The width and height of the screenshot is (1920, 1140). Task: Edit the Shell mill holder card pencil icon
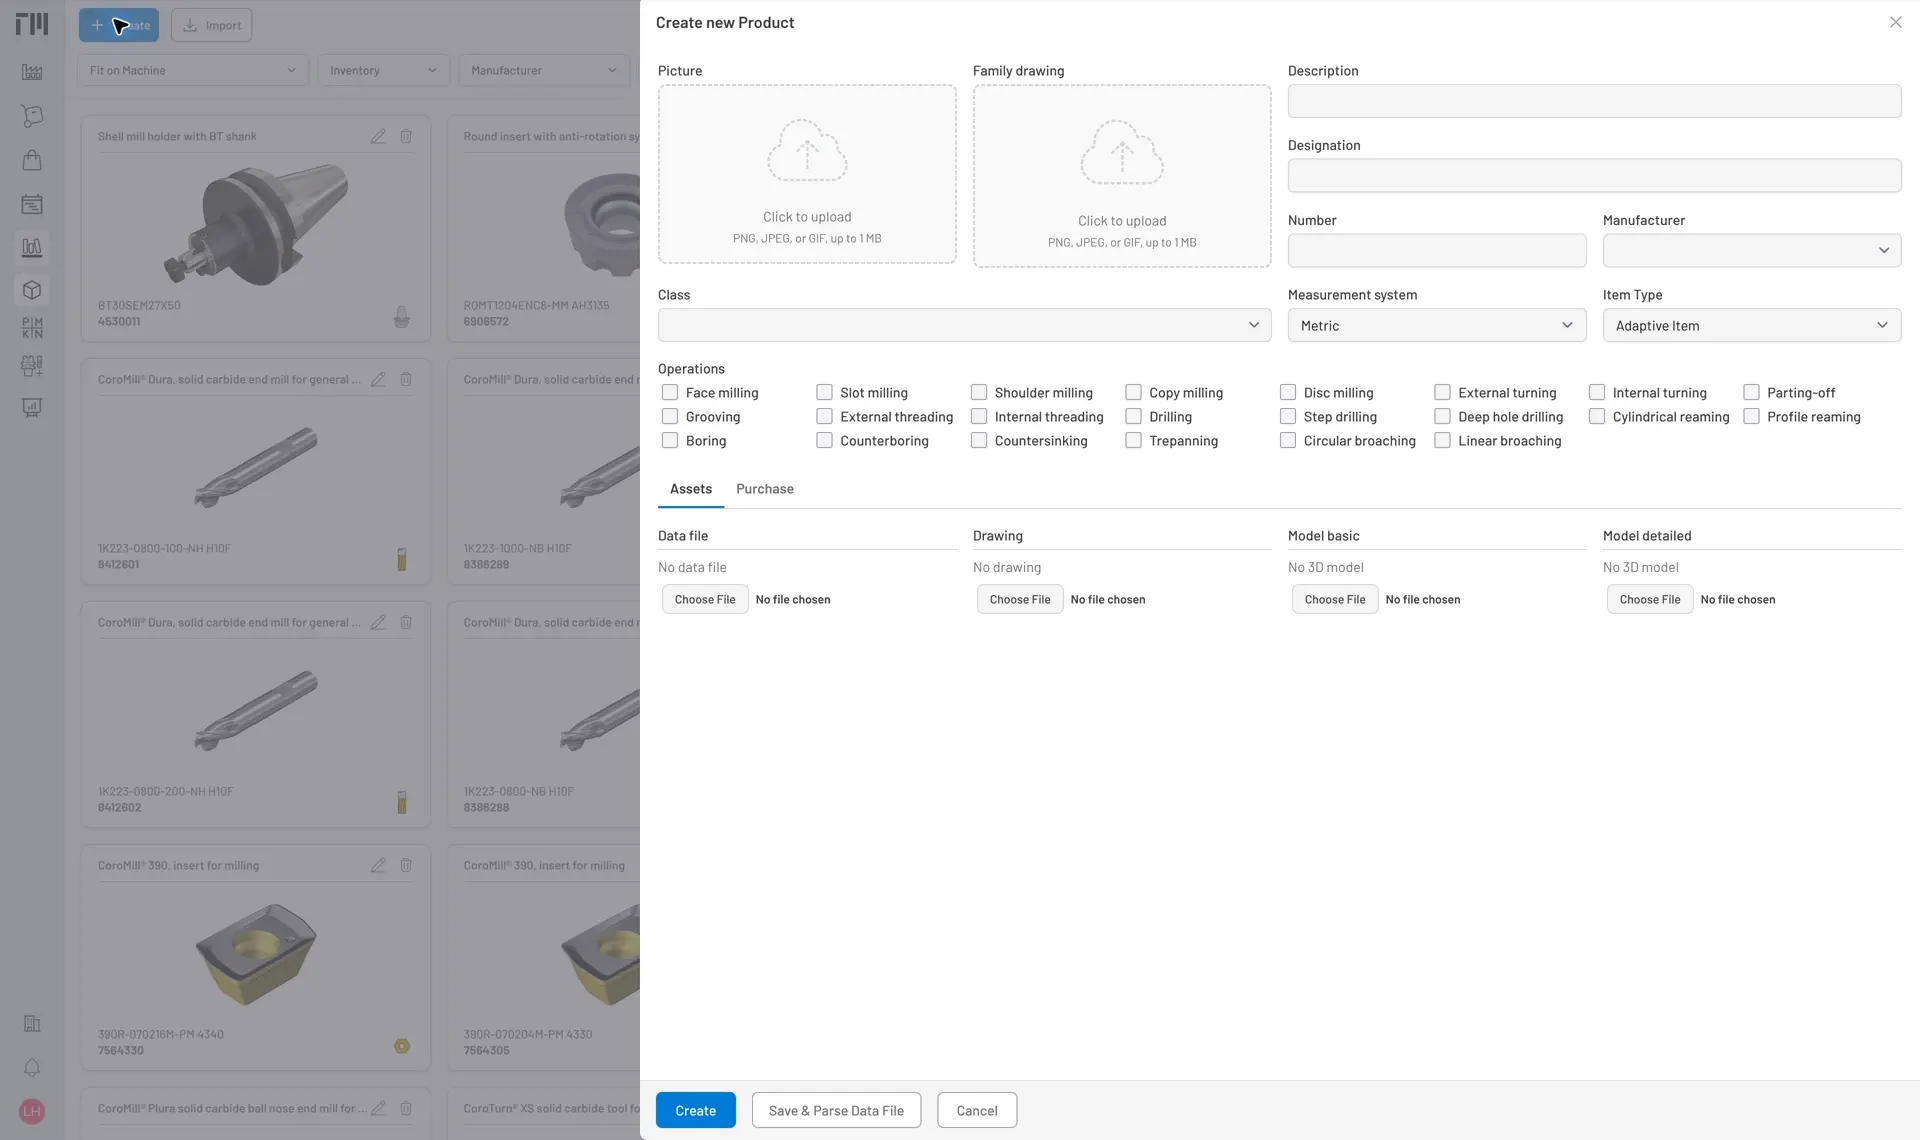(378, 136)
